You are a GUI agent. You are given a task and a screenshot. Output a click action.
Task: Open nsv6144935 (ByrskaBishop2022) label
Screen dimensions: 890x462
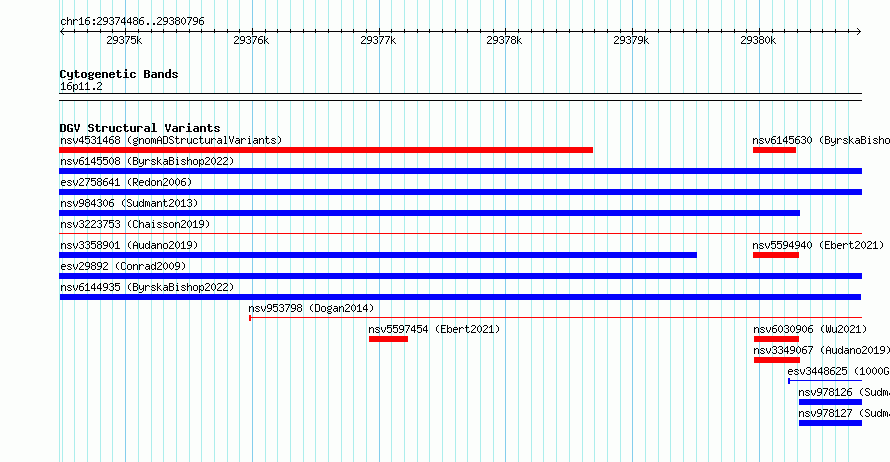(x=147, y=287)
